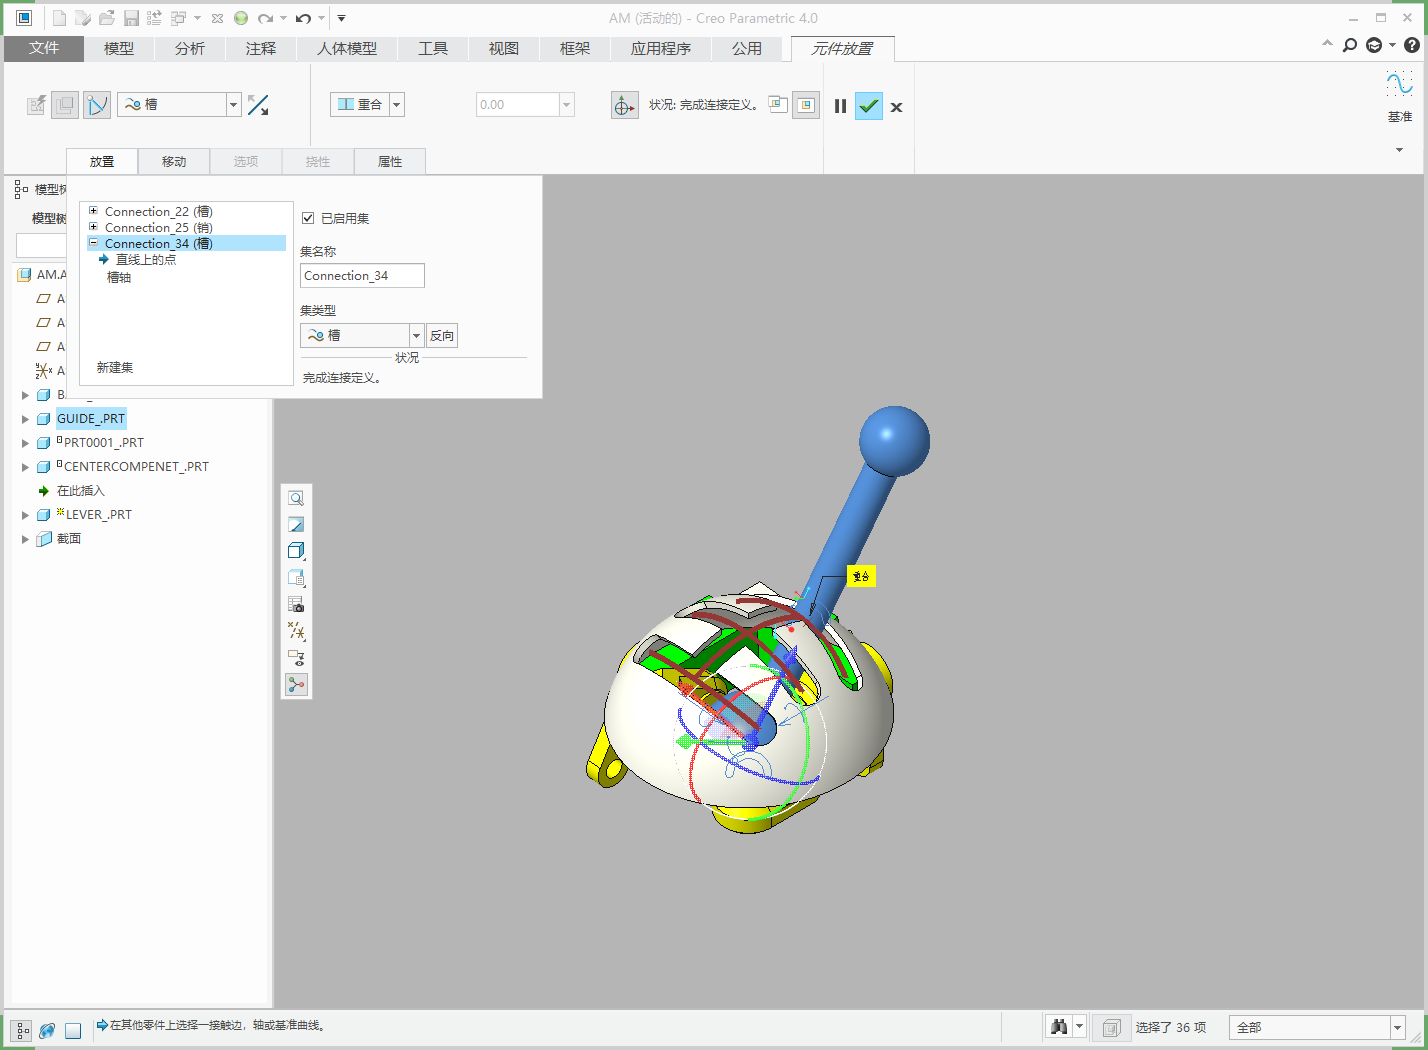
Task: Open the connection type 槽 dropdown in ribbon
Action: tap(233, 105)
